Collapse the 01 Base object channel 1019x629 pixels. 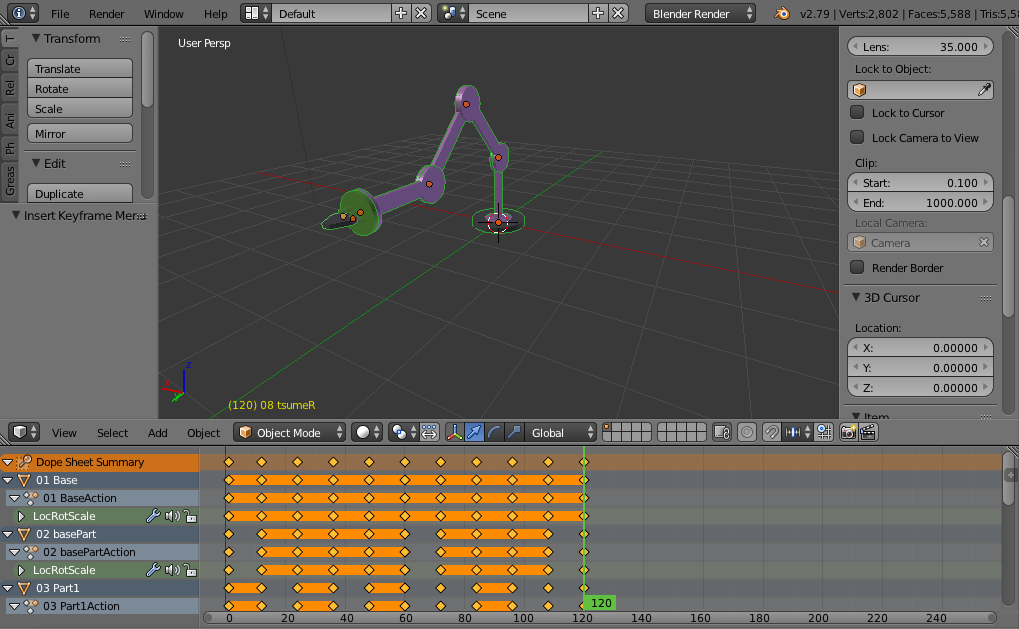[7, 480]
